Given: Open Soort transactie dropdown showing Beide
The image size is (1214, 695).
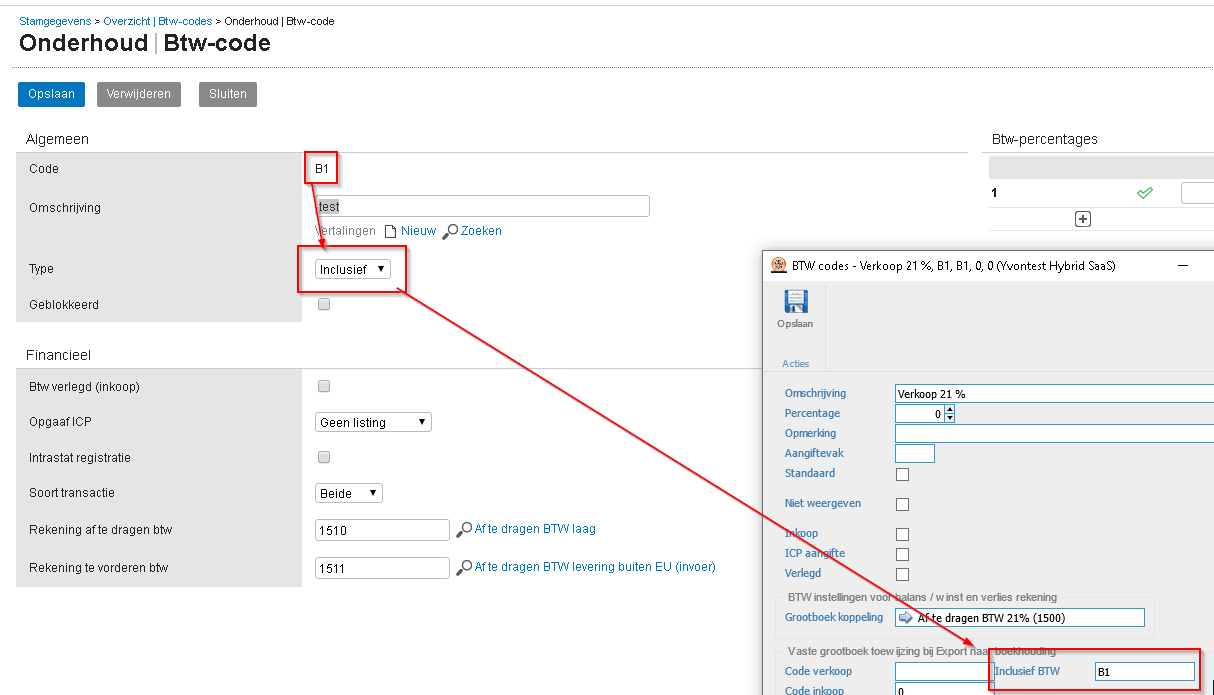Looking at the screenshot, I should tap(348, 494).
